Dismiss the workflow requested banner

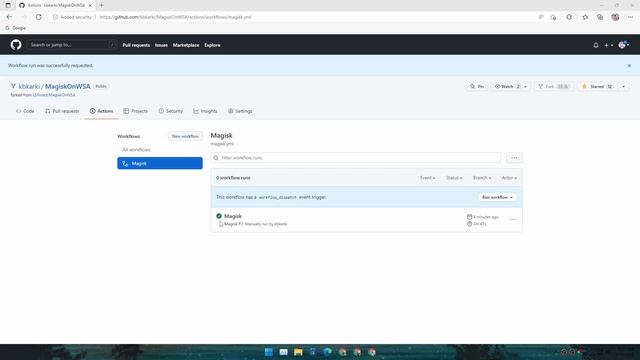pyautogui.click(x=629, y=66)
